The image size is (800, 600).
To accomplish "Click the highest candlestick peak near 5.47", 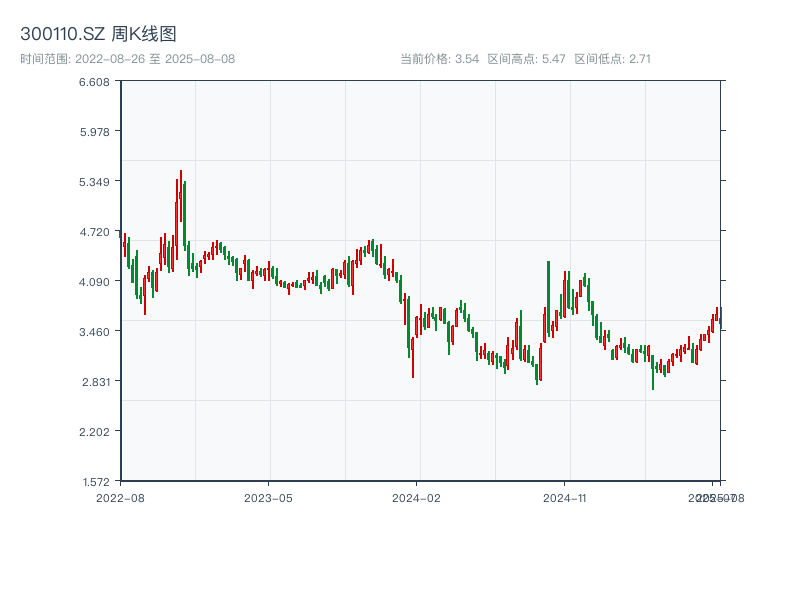I will coord(181,173).
